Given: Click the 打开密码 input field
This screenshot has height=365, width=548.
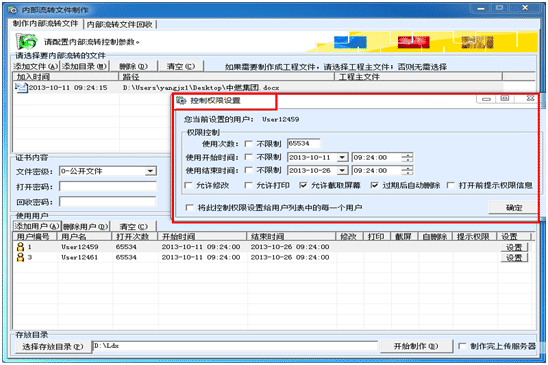Looking at the screenshot, I should 108,186.
